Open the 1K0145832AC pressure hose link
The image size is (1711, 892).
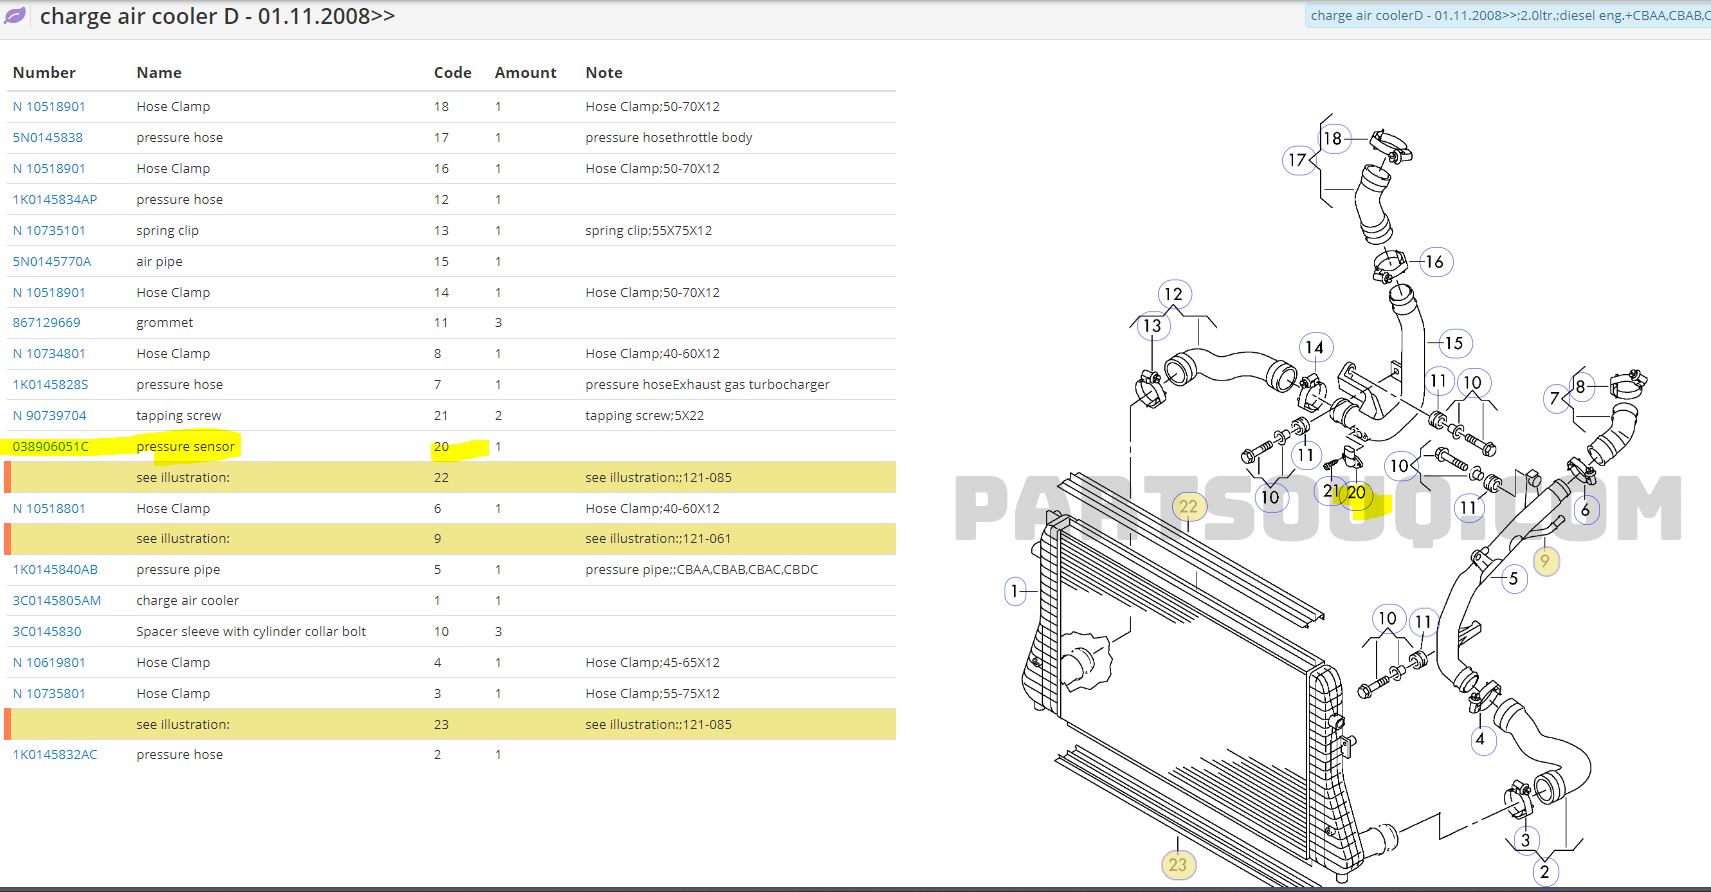(55, 755)
